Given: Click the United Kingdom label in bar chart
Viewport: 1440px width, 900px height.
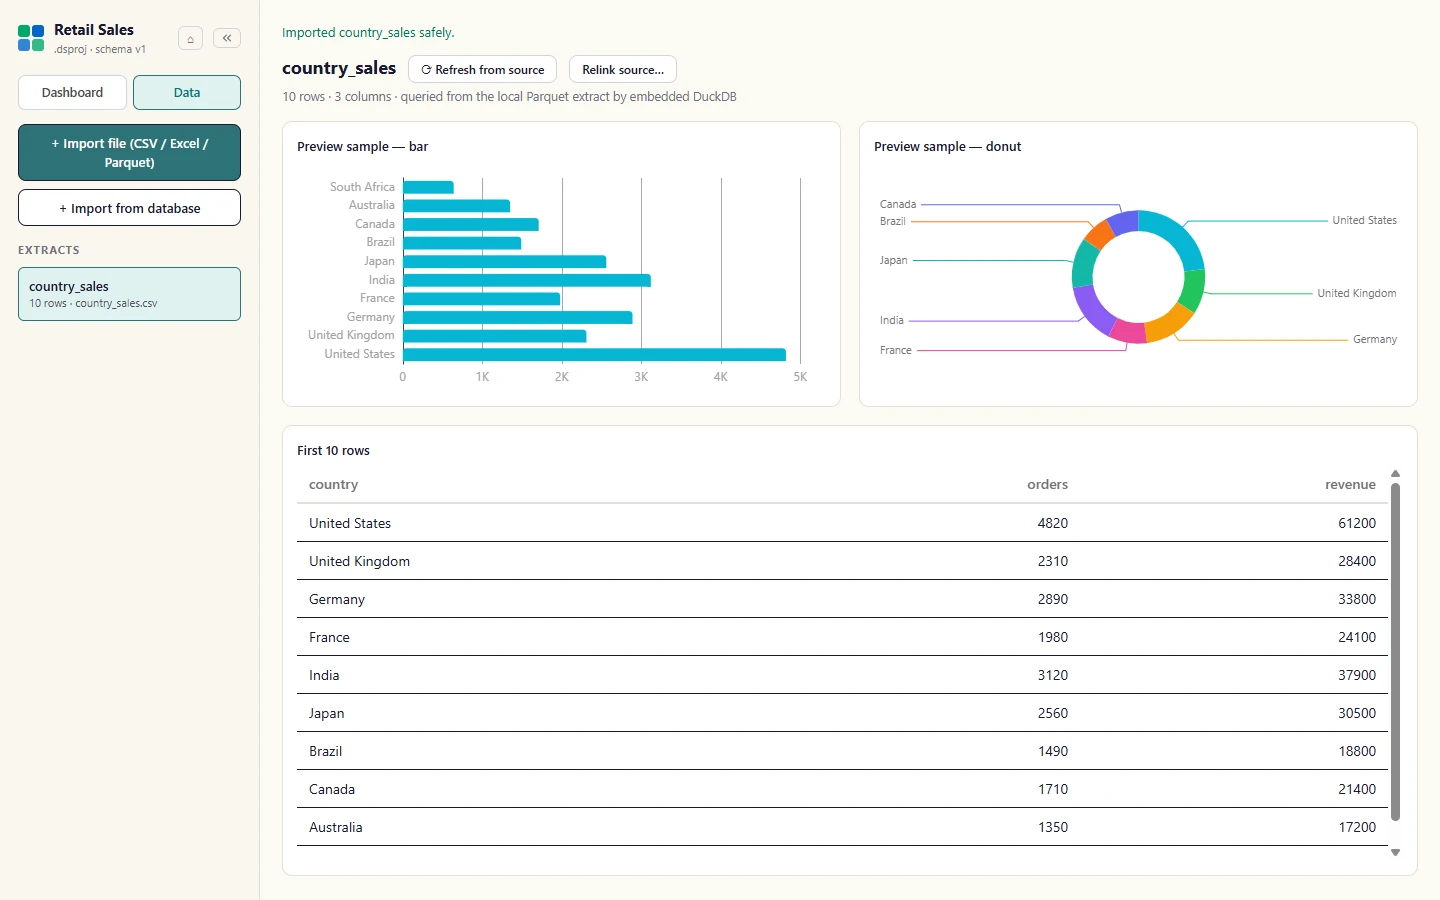Looking at the screenshot, I should point(351,335).
